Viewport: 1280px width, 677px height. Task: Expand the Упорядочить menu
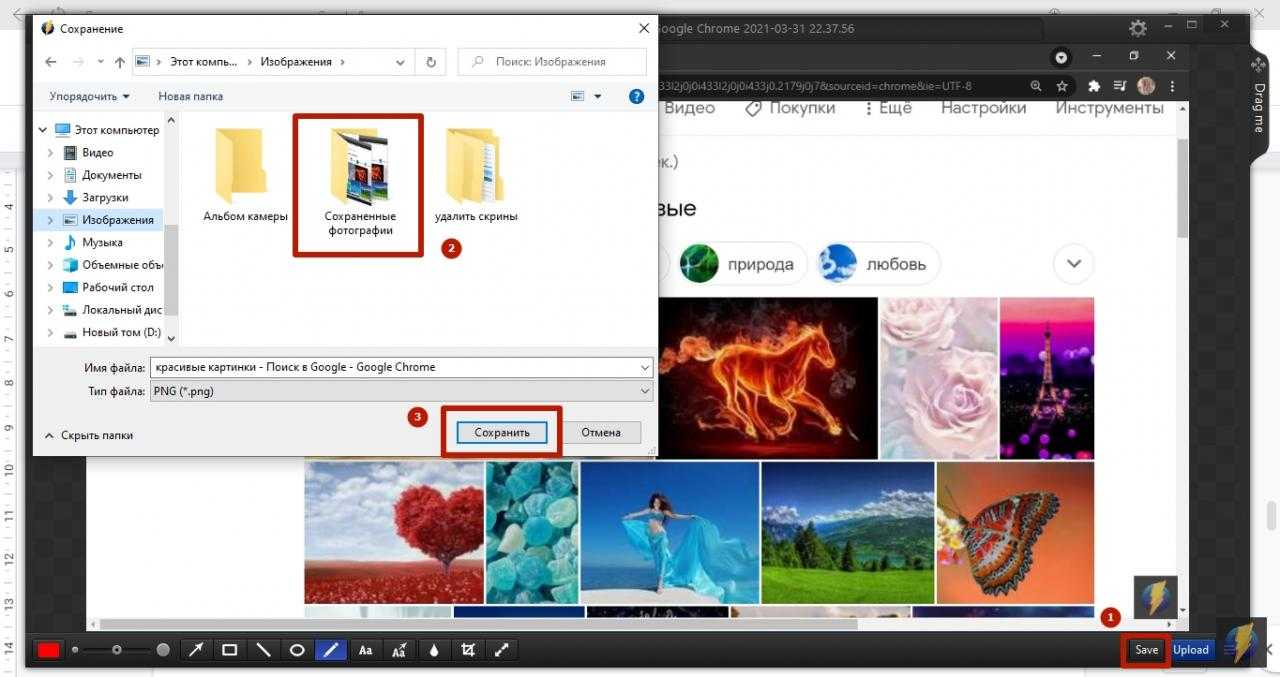(89, 97)
